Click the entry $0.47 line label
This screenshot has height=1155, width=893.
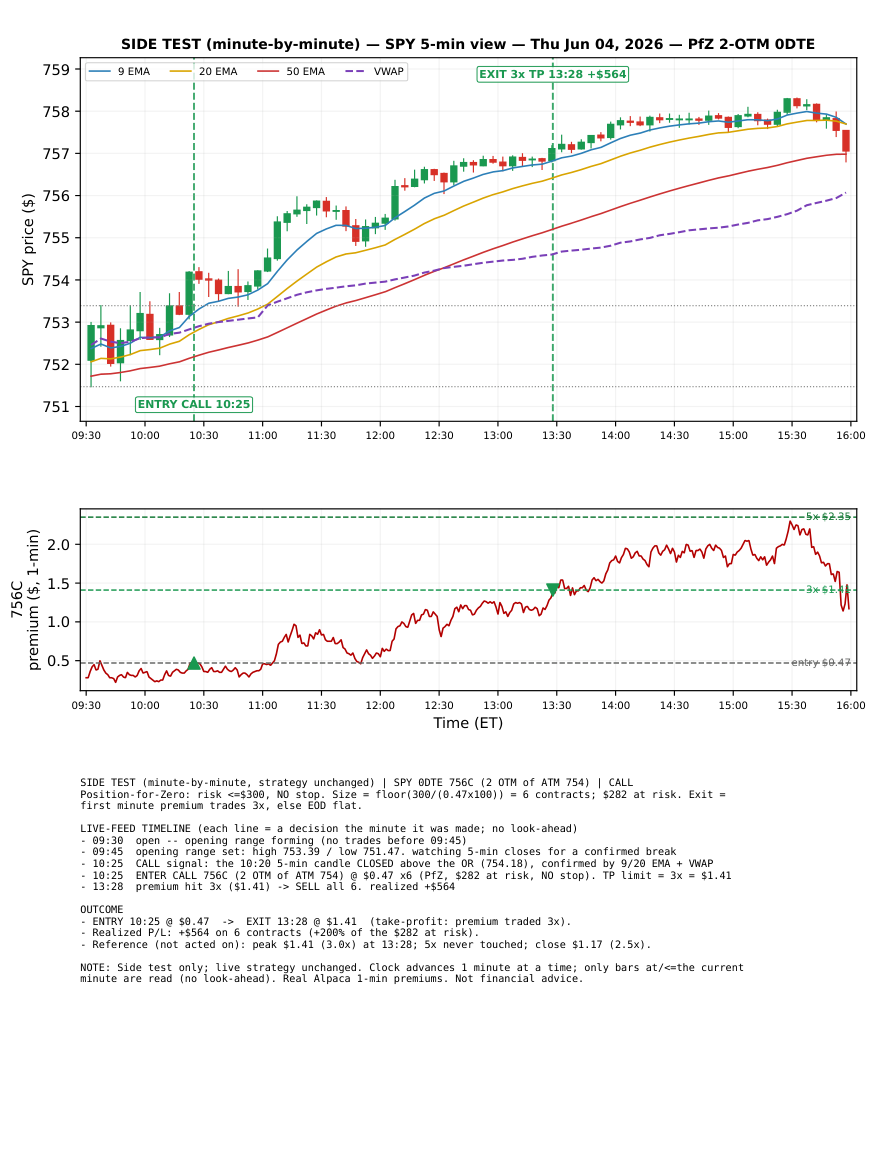click(821, 662)
